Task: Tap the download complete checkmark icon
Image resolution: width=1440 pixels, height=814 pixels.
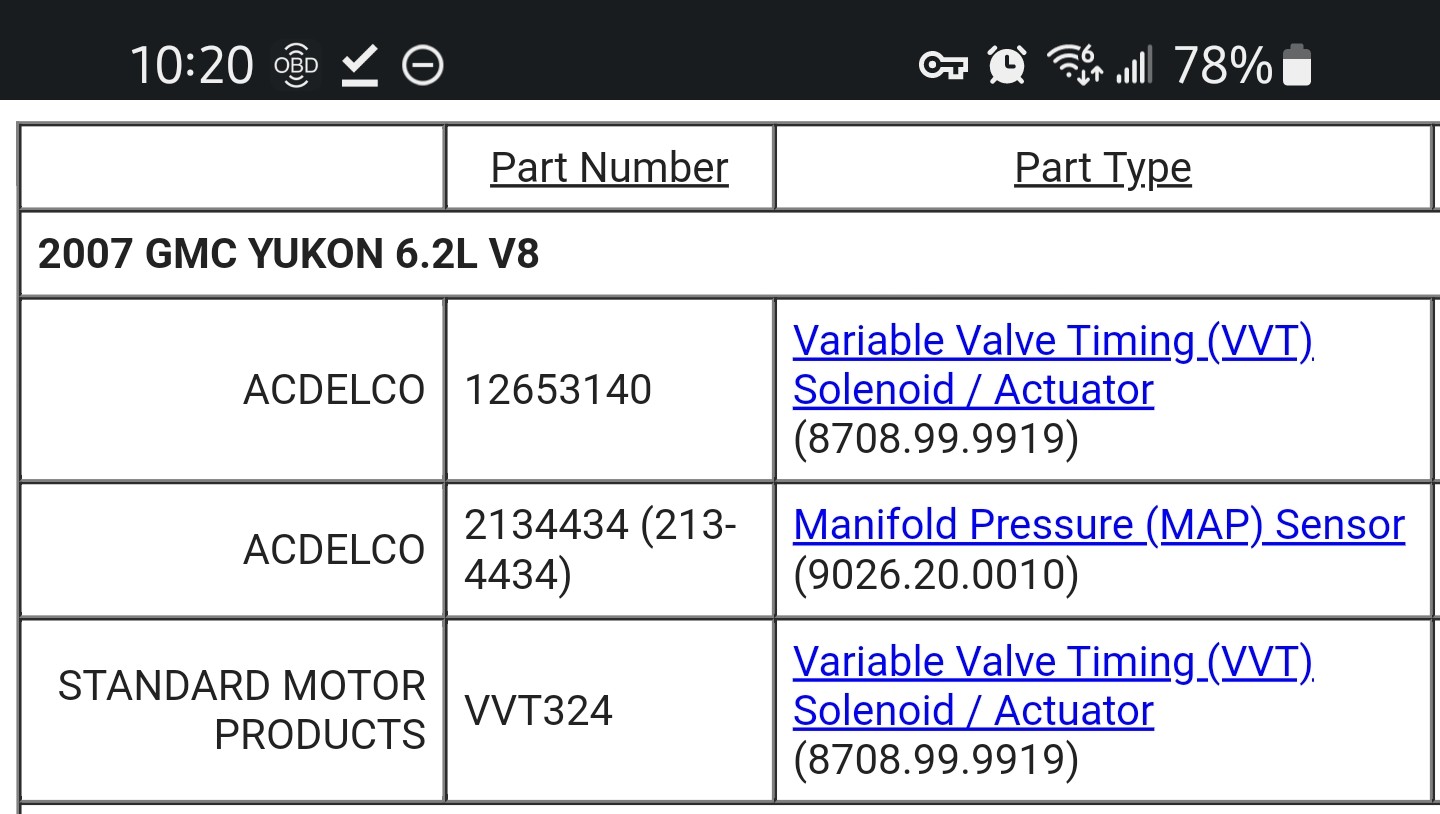Action: click(x=359, y=67)
